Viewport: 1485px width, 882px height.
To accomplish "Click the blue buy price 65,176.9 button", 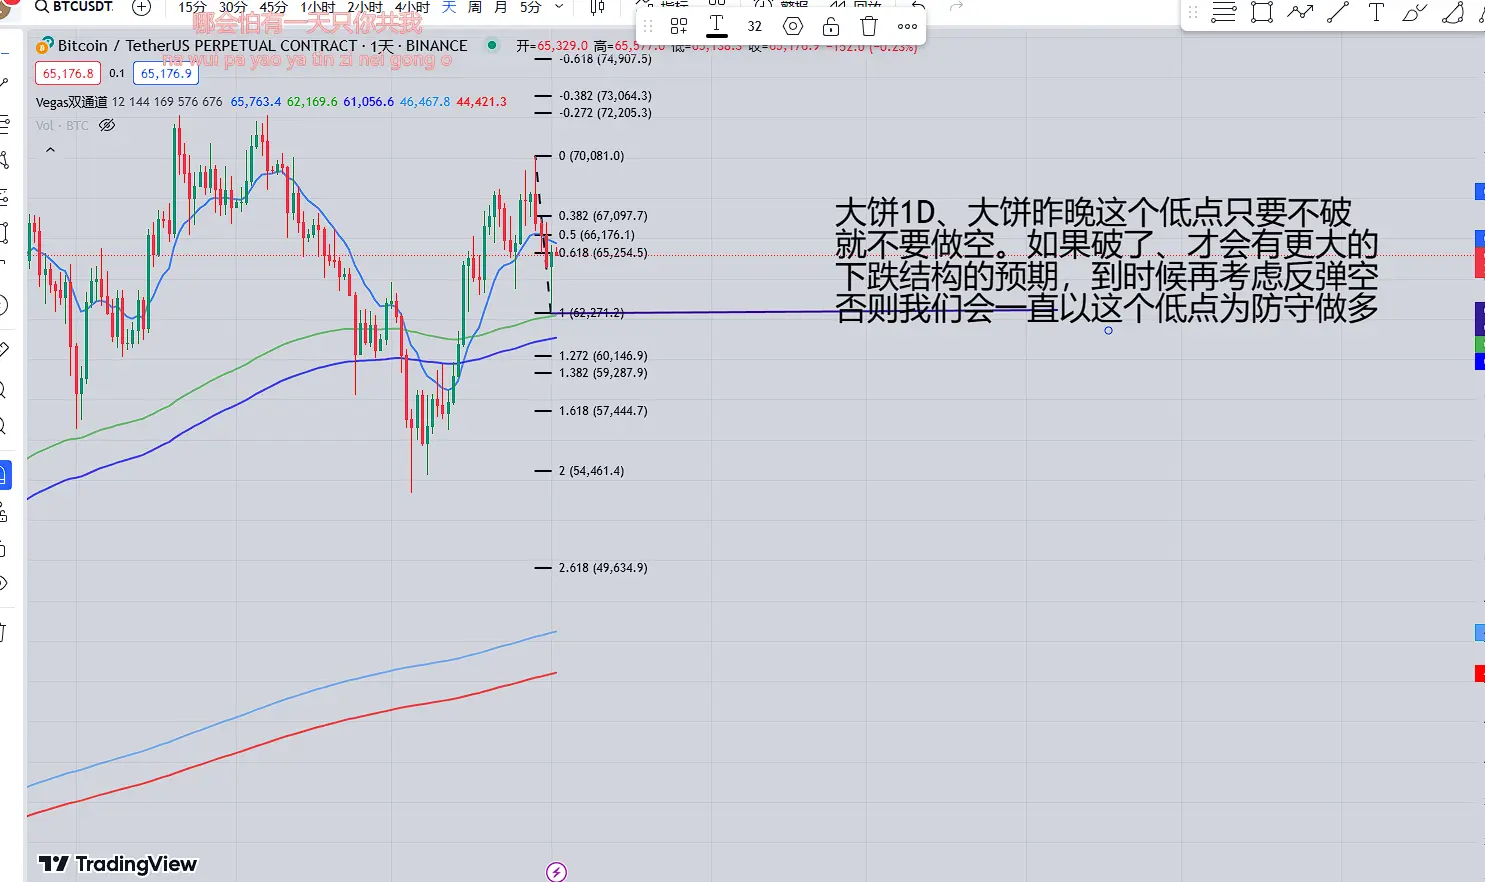I will [166, 73].
